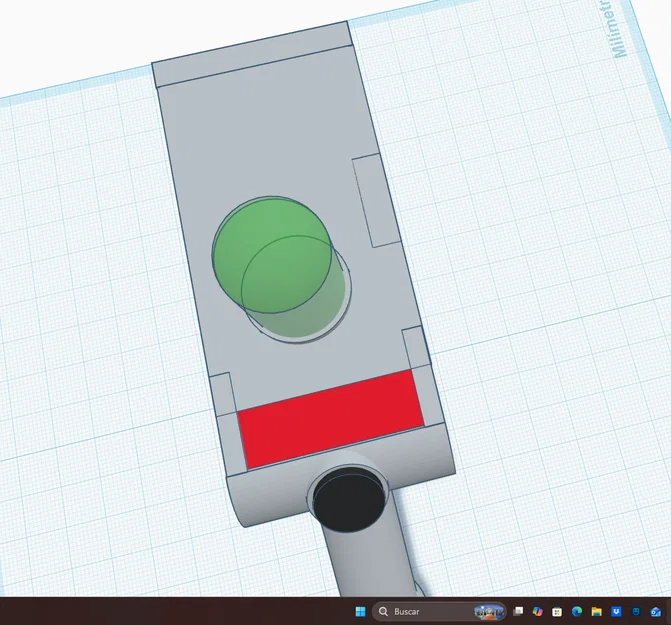Select the narrow strip at the model's top edge
This screenshot has height=625, width=671.
(252, 54)
